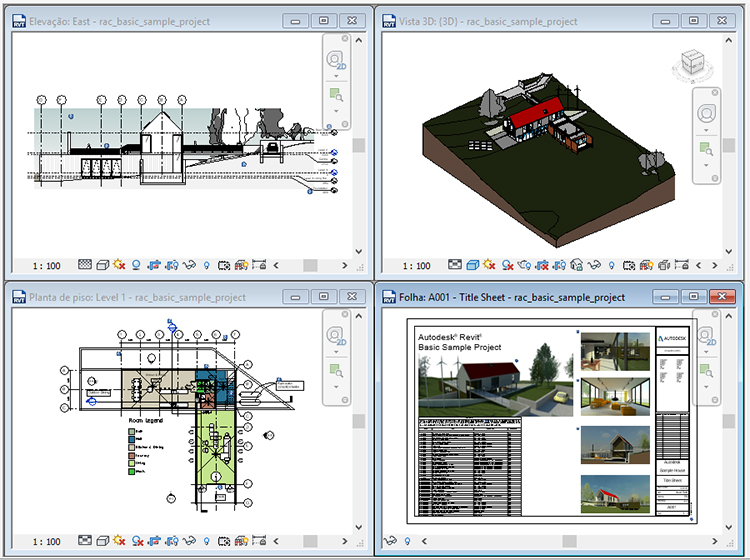The width and height of the screenshot is (750, 560).
Task: Click the Unlocked 3D View icon
Action: click(x=577, y=265)
